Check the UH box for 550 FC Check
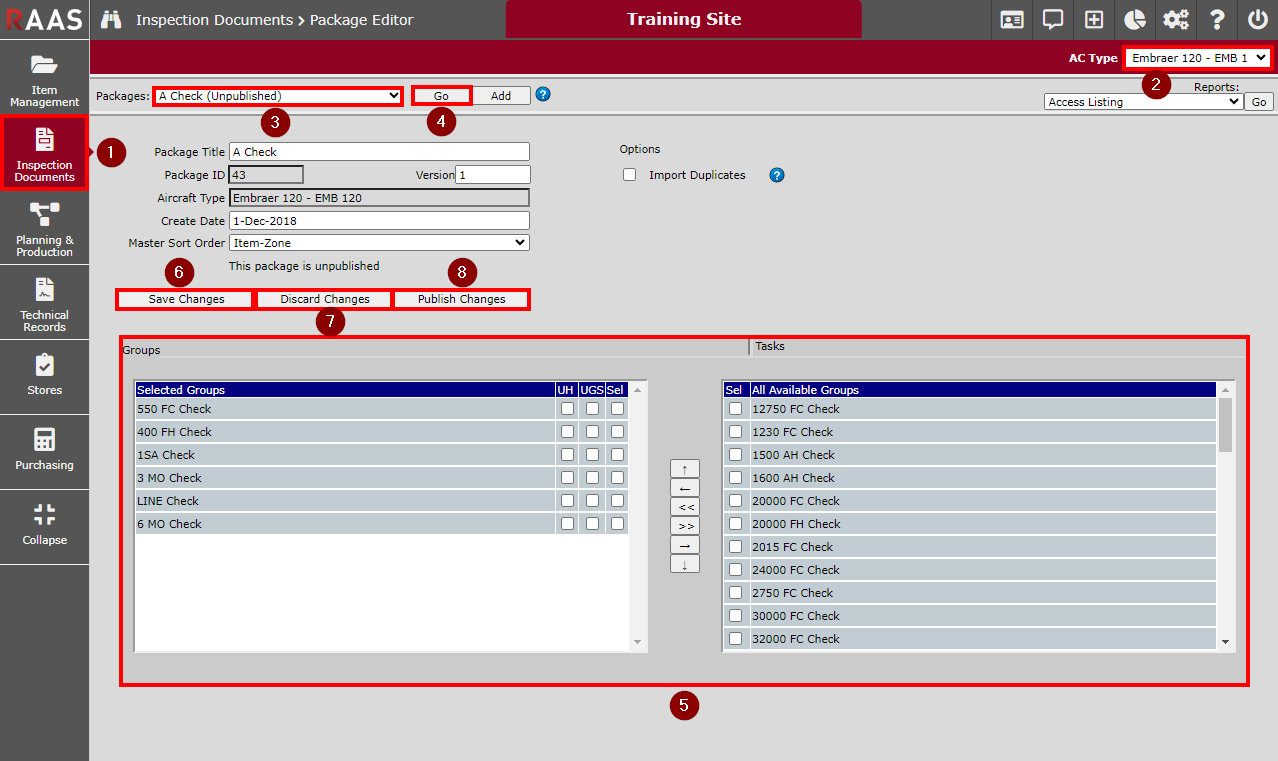Viewport: 1278px width, 761px height. pyautogui.click(x=567, y=409)
